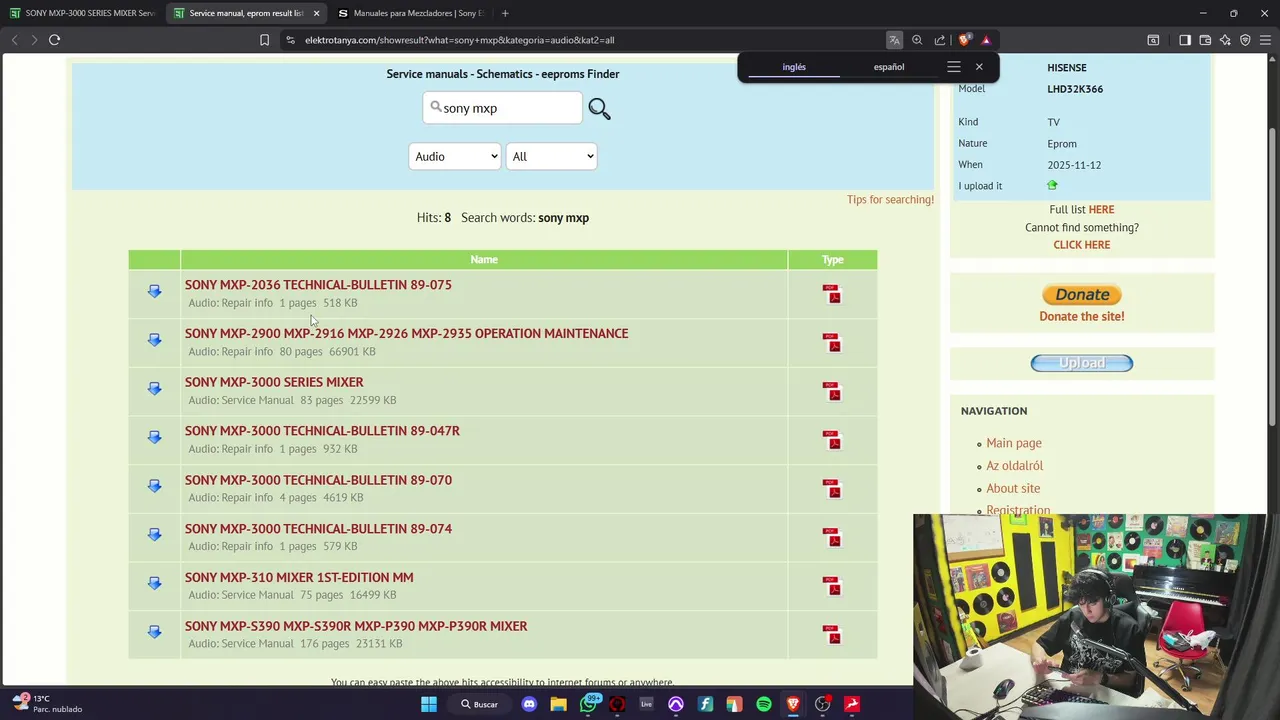The width and height of the screenshot is (1280, 720).
Task: Open the Brave Shields lion icon
Action: (964, 40)
